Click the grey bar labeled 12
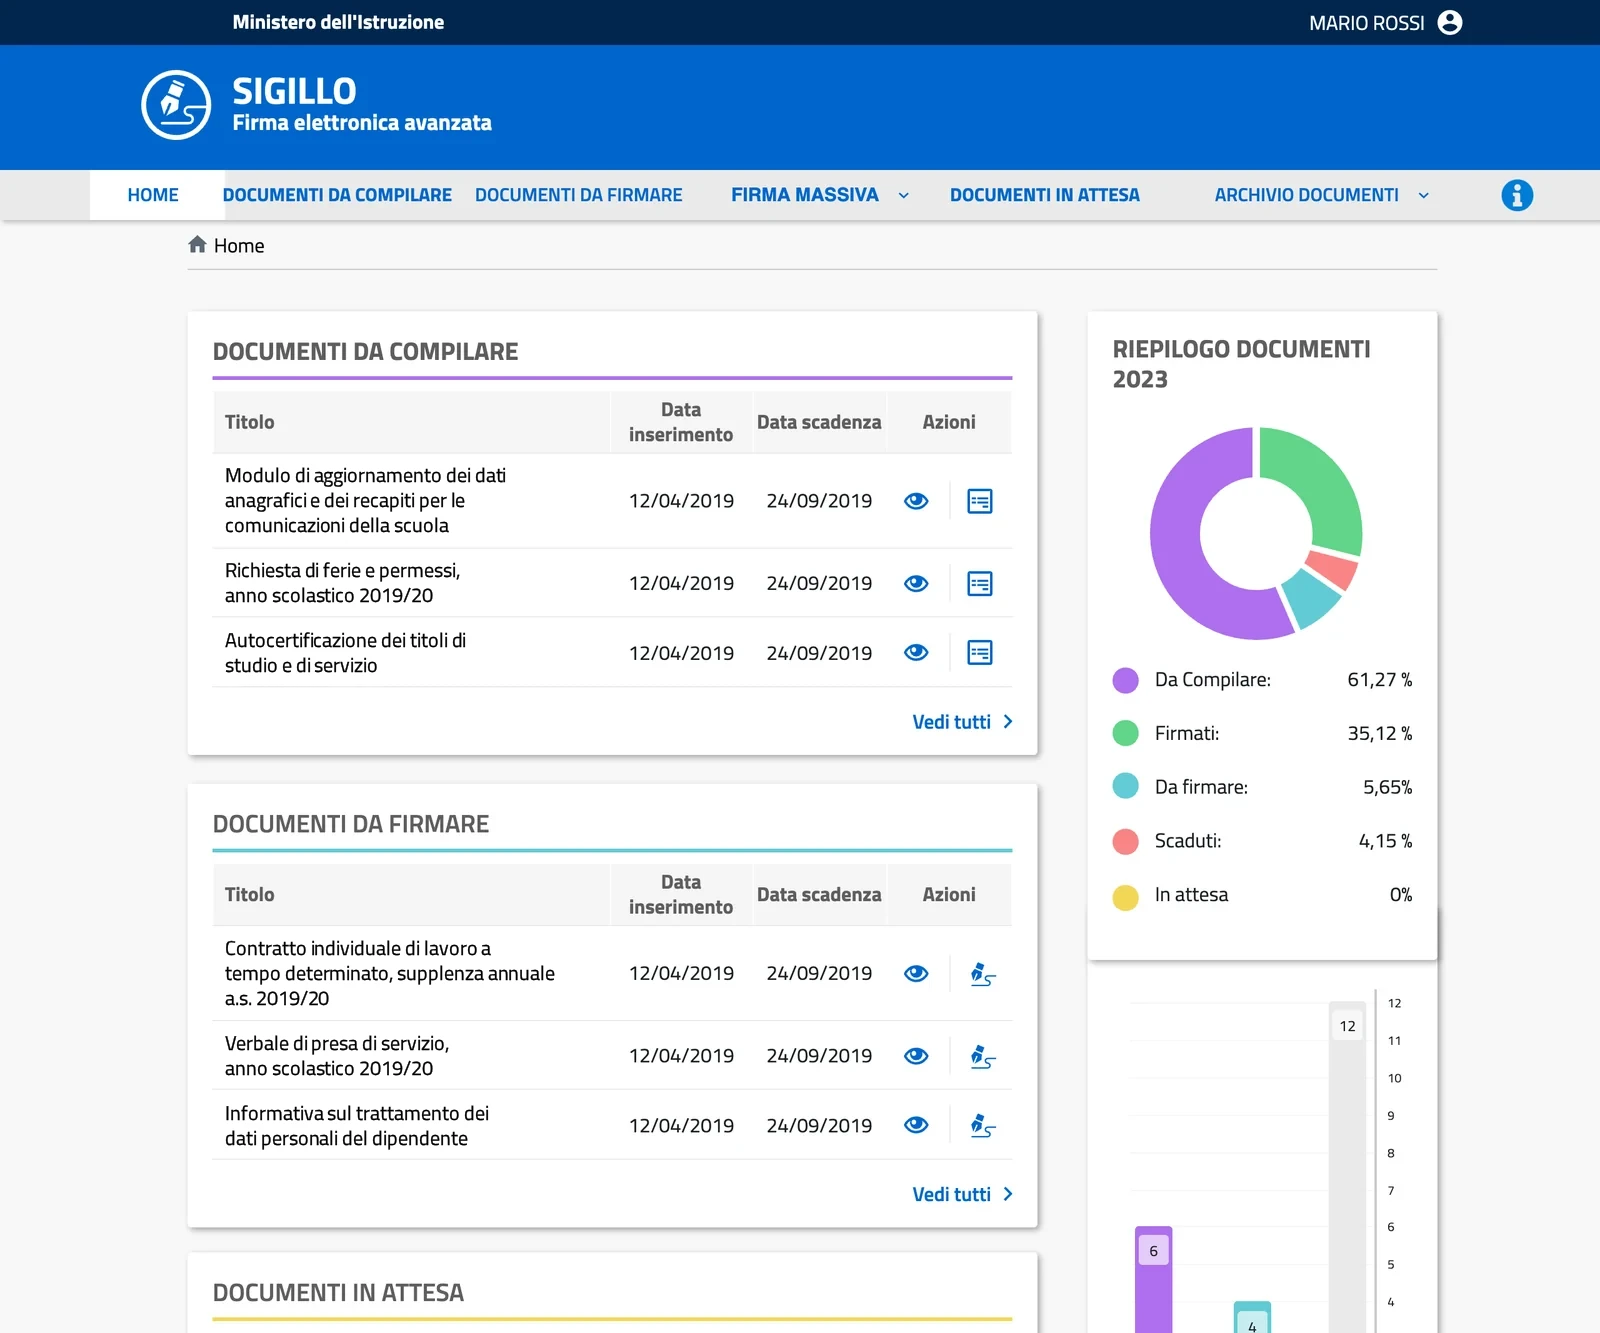The width and height of the screenshot is (1600, 1333). coord(1347,1167)
